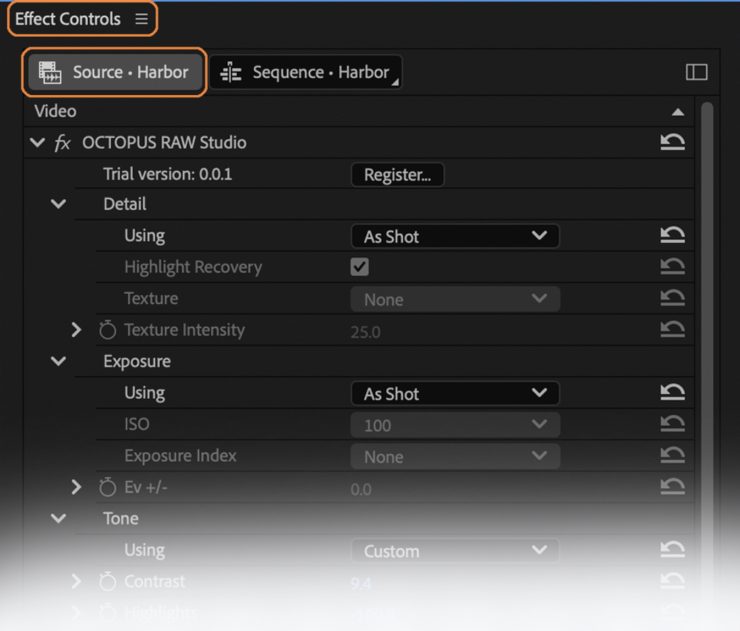The height and width of the screenshot is (631, 740).
Task: Switch to the Source · Harbor tab
Action: tap(115, 72)
